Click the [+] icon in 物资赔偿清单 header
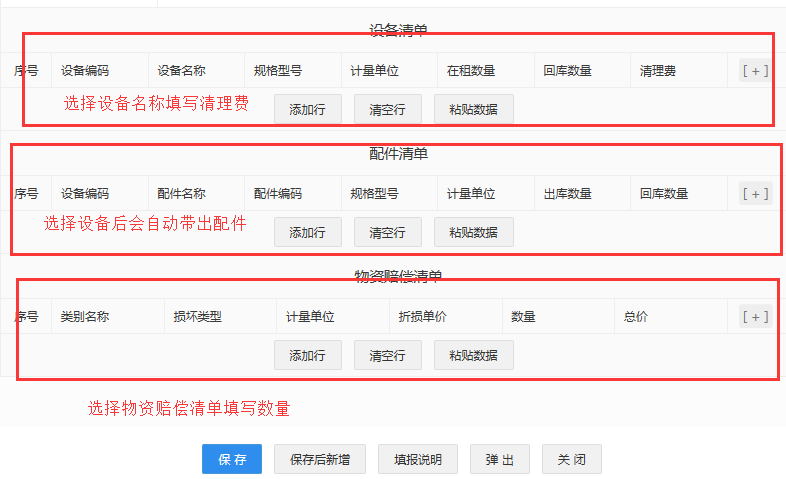The image size is (786, 479). (x=755, y=317)
